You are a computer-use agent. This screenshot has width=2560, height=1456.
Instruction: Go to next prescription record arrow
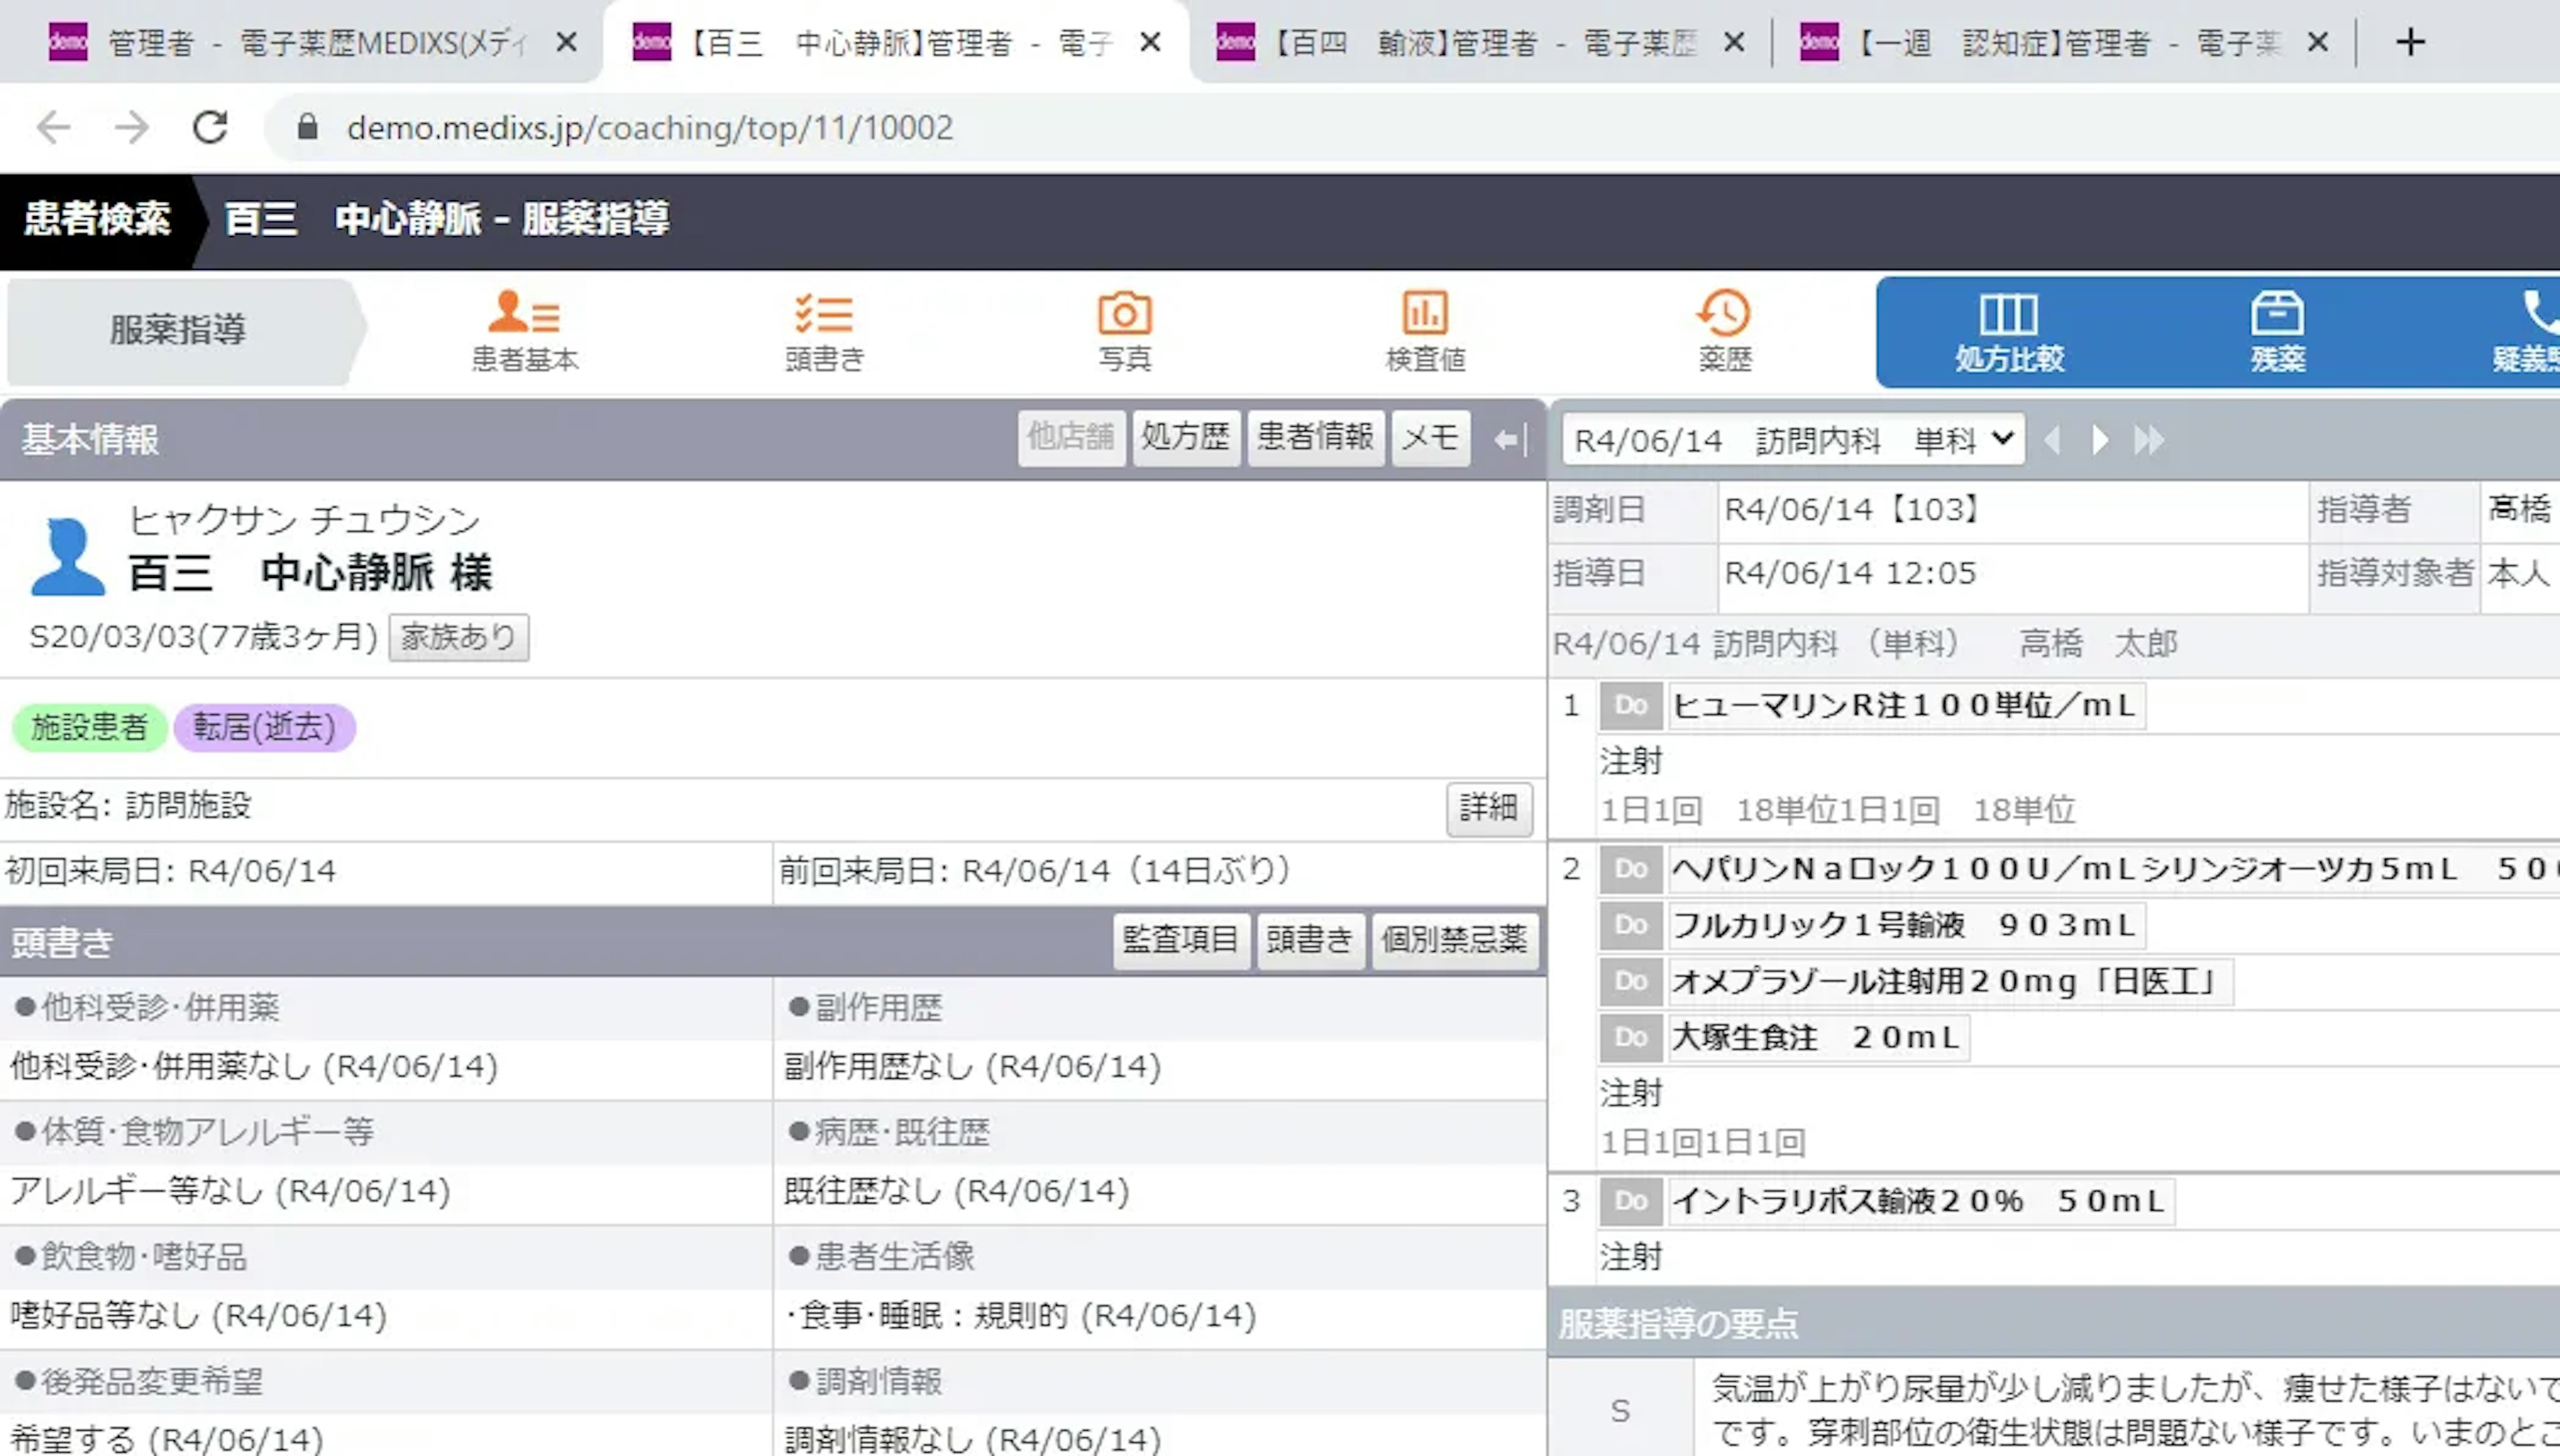[2100, 440]
